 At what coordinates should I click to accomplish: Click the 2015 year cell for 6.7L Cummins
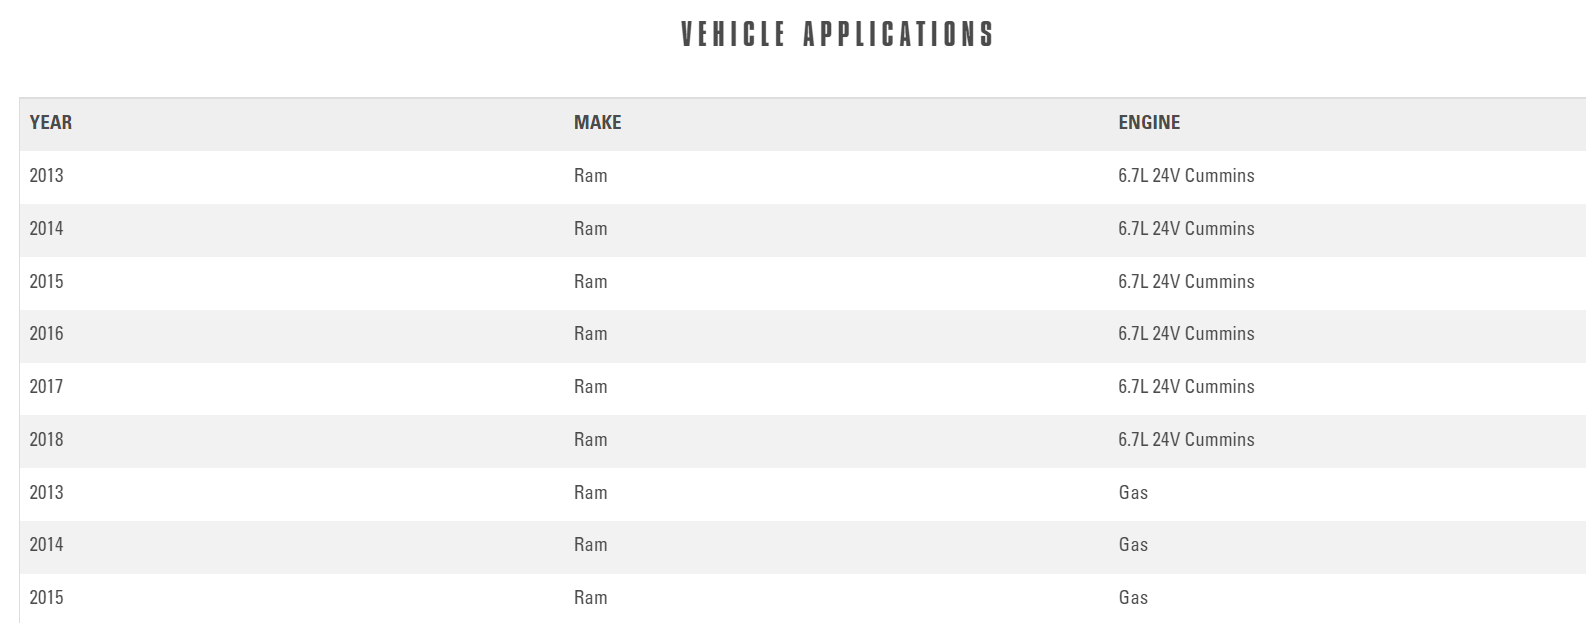[x=46, y=282]
